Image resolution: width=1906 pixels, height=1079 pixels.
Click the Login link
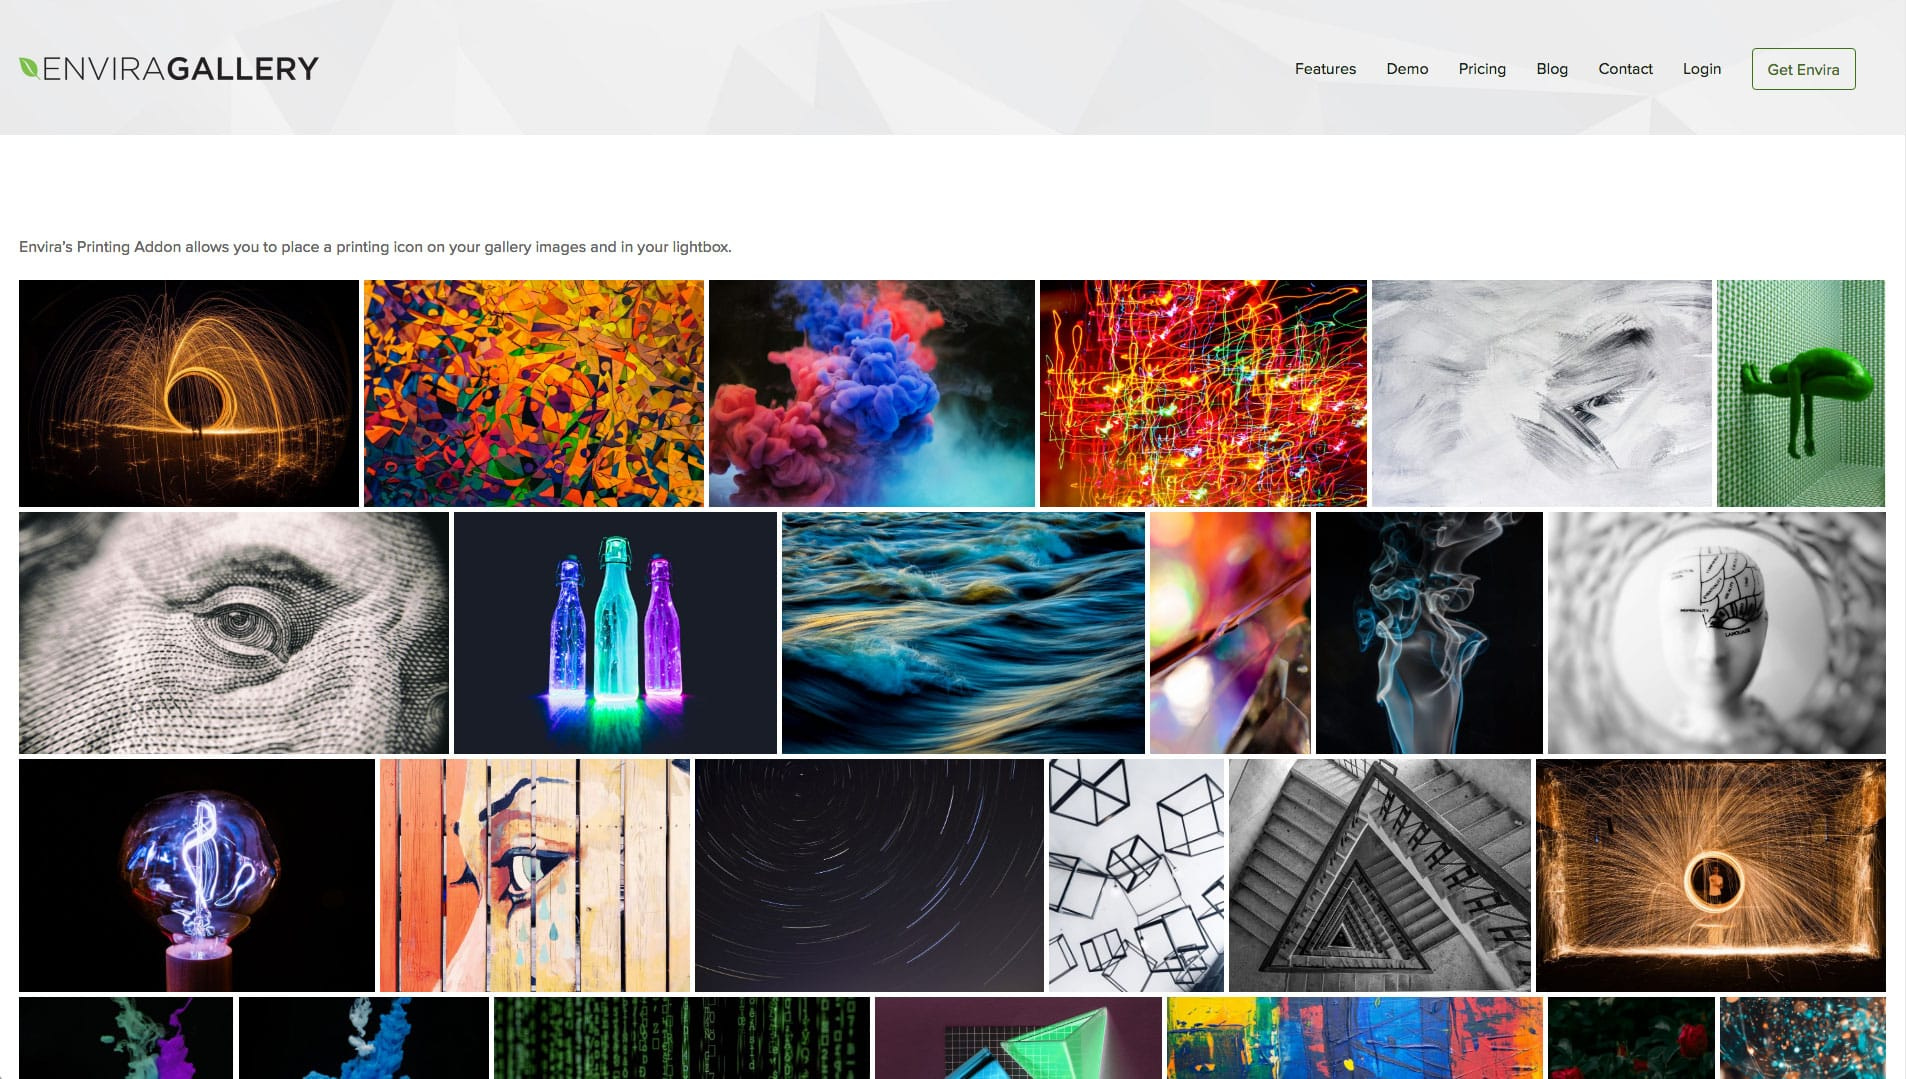tap(1701, 69)
